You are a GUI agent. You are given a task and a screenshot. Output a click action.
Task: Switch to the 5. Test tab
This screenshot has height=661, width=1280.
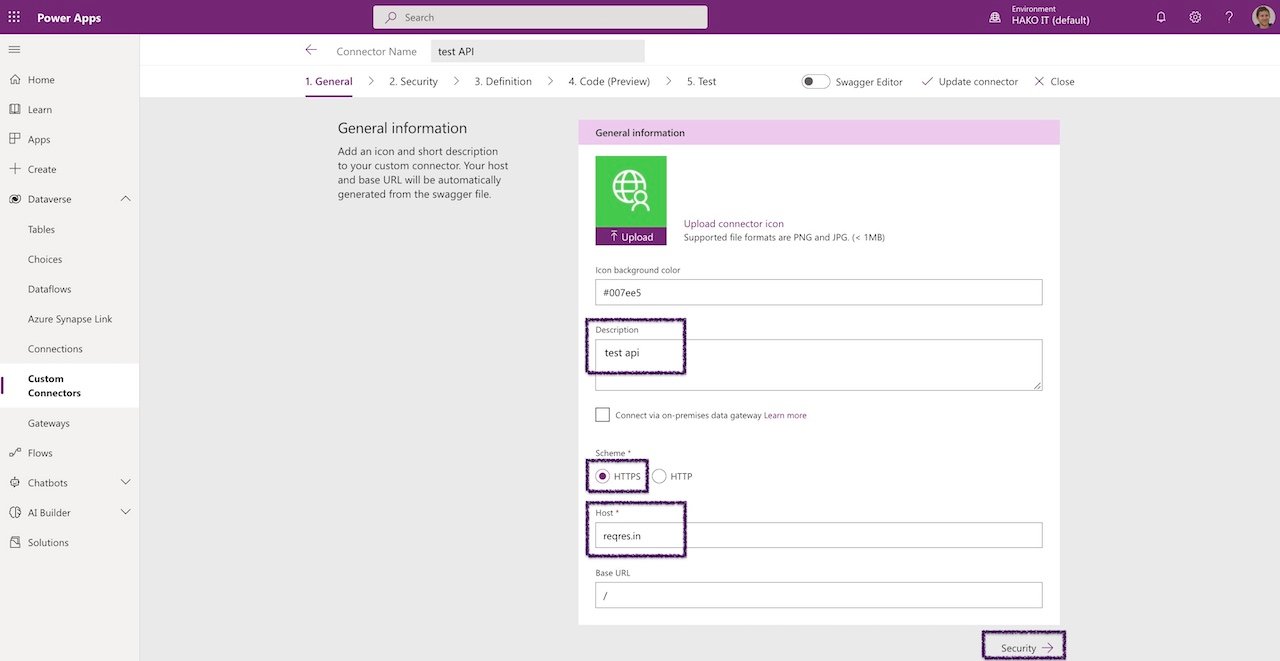tap(701, 82)
